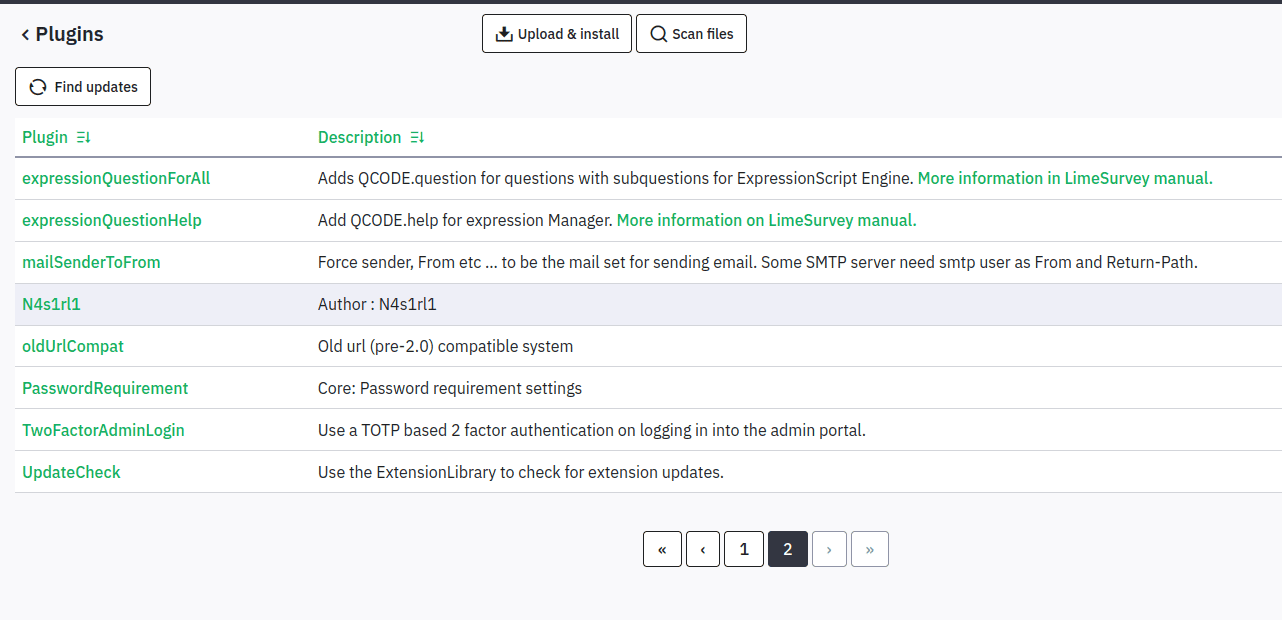This screenshot has height=620, width=1282.
Task: Click the Scan files button
Action: [x=691, y=34]
